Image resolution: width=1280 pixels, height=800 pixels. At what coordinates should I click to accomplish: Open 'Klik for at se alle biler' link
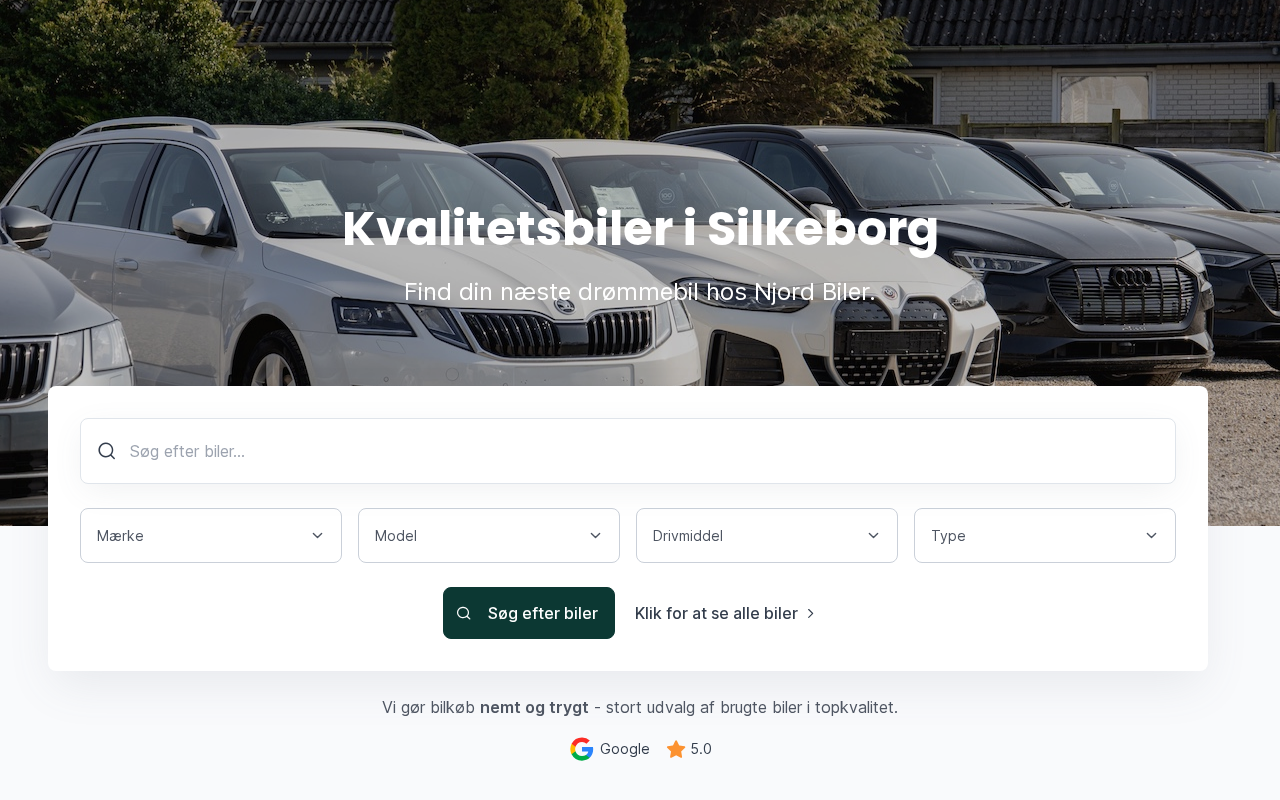[725, 613]
